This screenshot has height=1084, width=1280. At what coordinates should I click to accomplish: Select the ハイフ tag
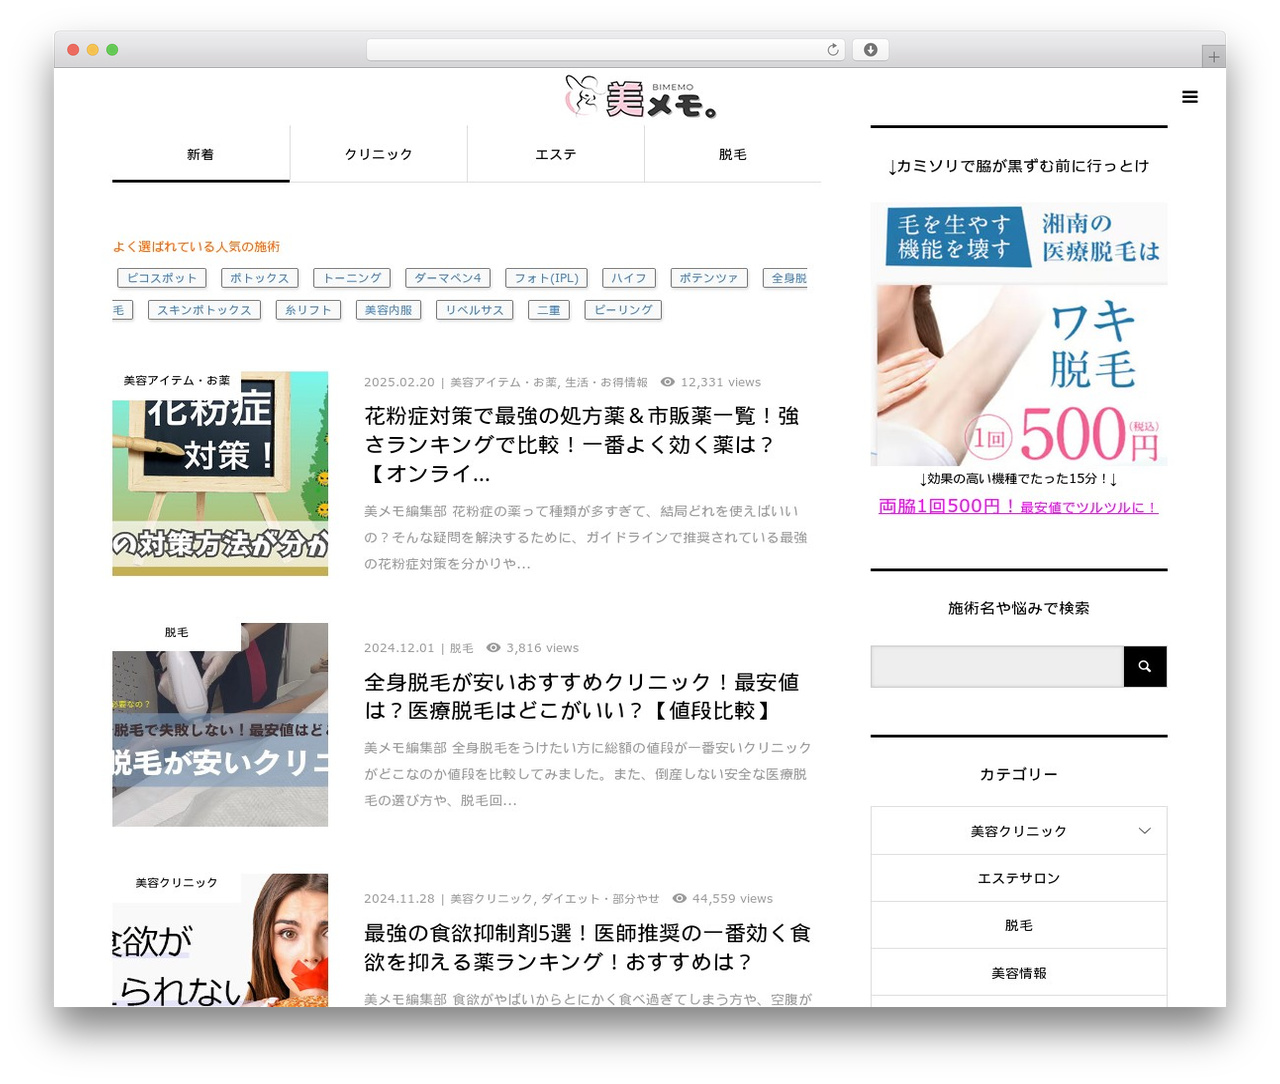tap(629, 278)
